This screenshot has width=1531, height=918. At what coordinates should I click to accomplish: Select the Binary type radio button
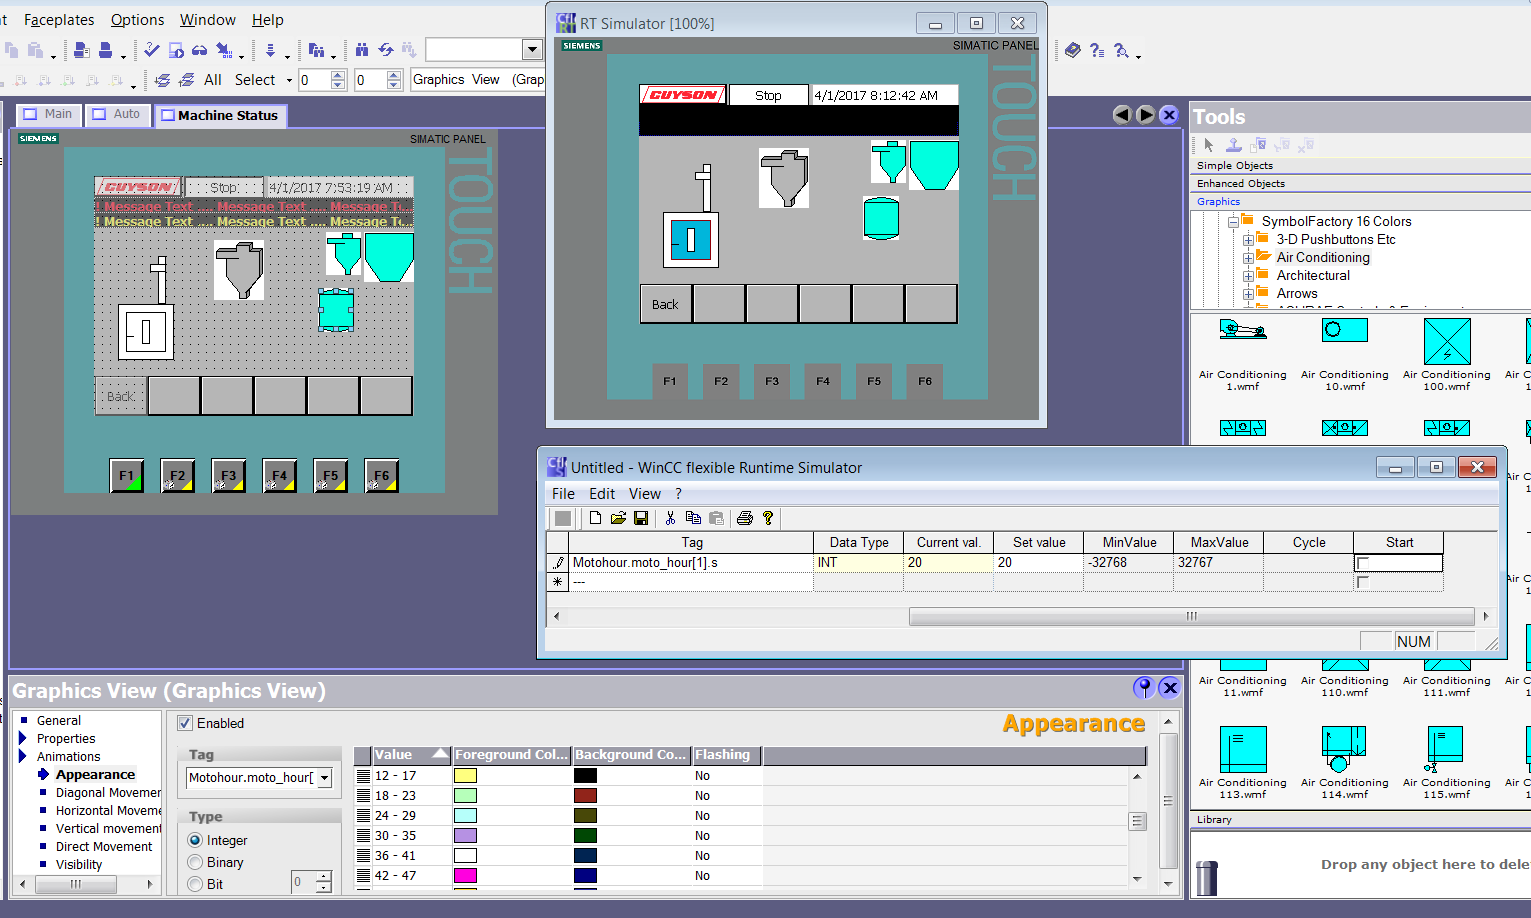tap(195, 862)
